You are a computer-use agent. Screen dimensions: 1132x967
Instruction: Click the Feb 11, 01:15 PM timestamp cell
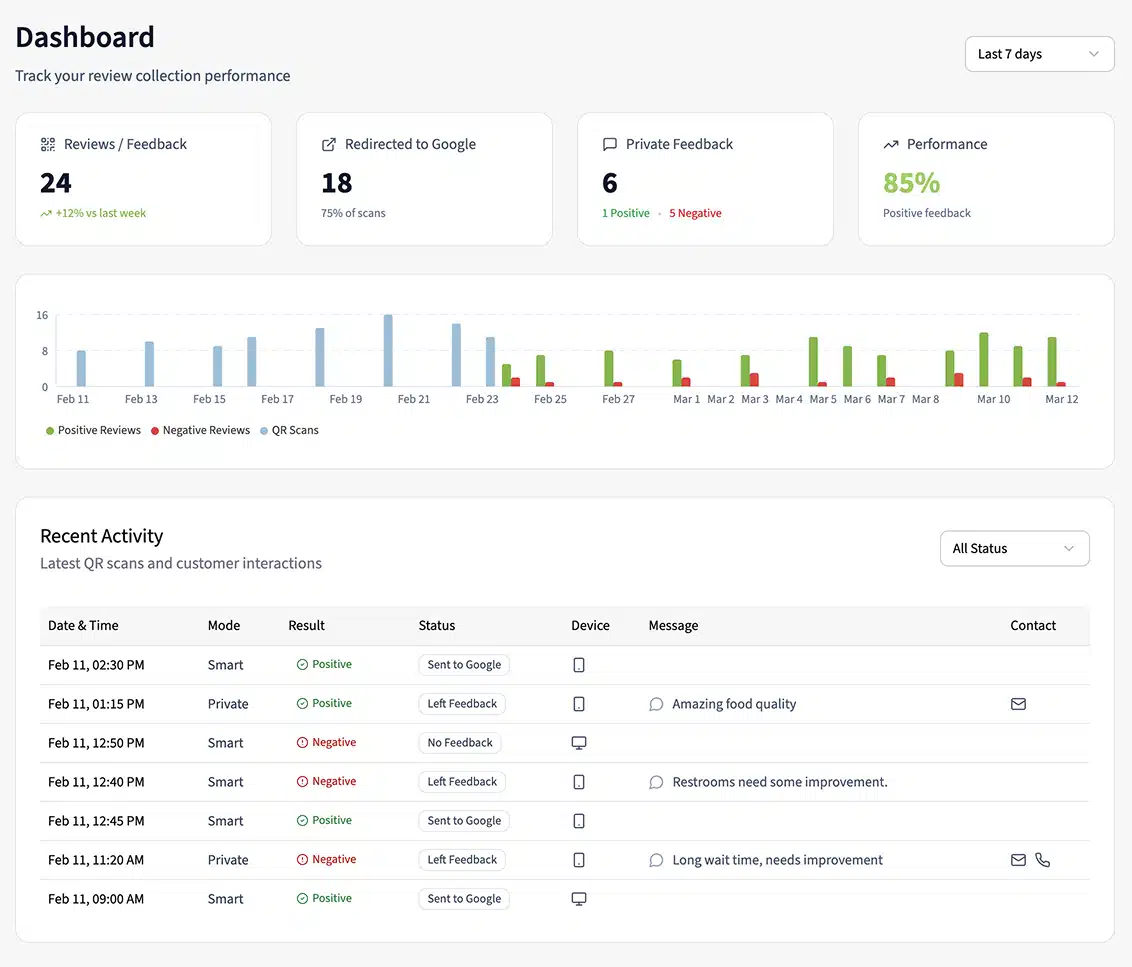tap(96, 704)
